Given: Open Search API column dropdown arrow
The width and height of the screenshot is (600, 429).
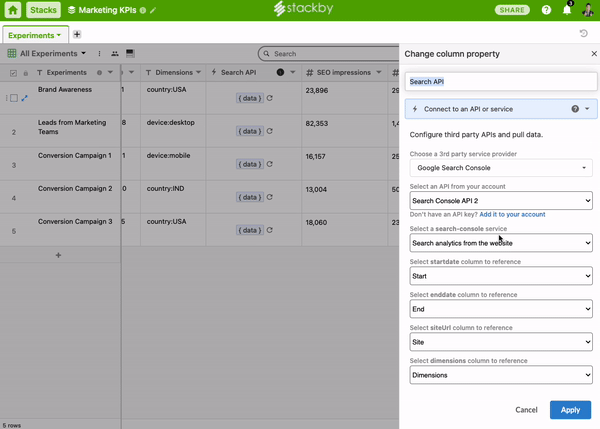Looking at the screenshot, I should (x=293, y=72).
